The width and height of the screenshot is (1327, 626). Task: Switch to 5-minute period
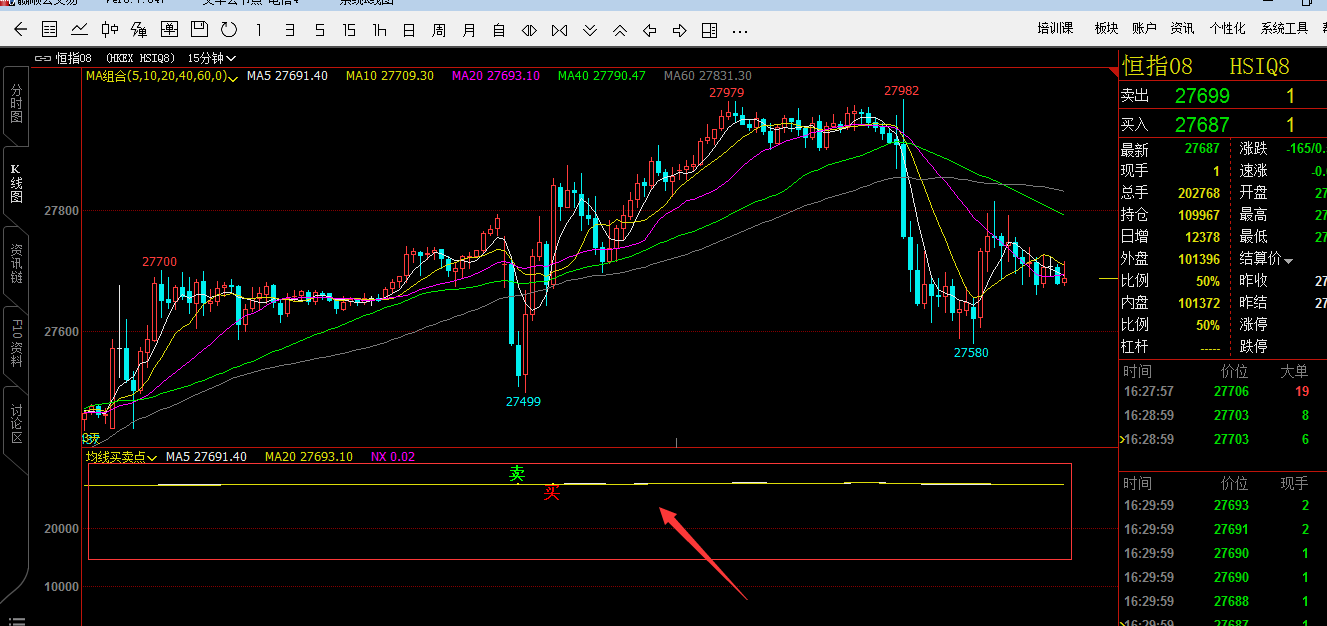(x=319, y=30)
